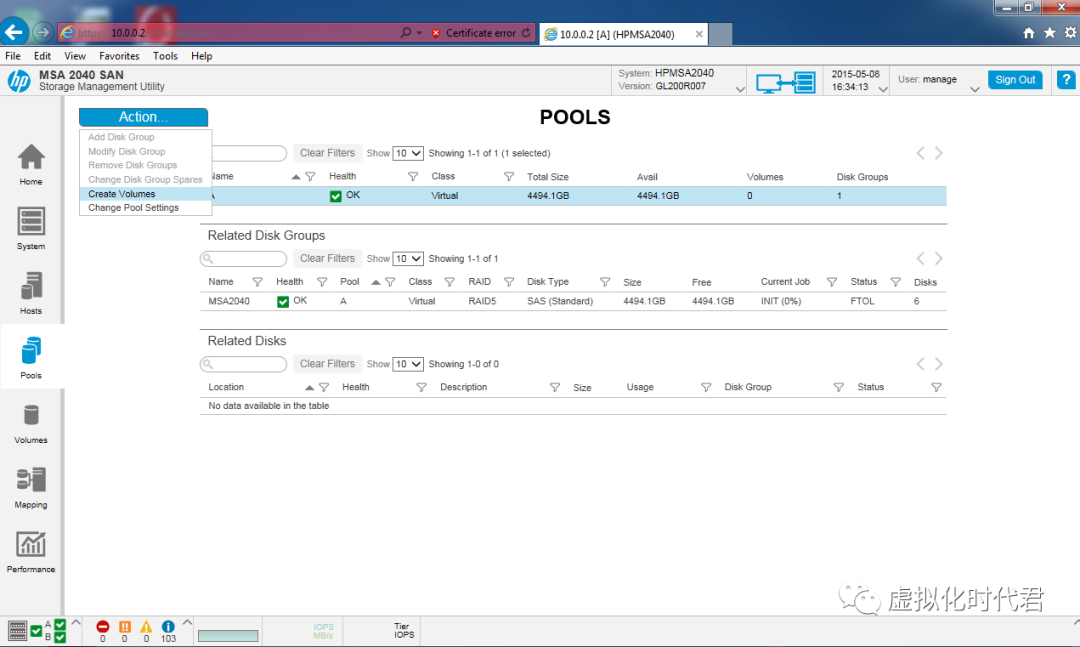The width and height of the screenshot is (1080, 647).
Task: Click the Related Disk Groups search field
Action: pyautogui.click(x=243, y=259)
